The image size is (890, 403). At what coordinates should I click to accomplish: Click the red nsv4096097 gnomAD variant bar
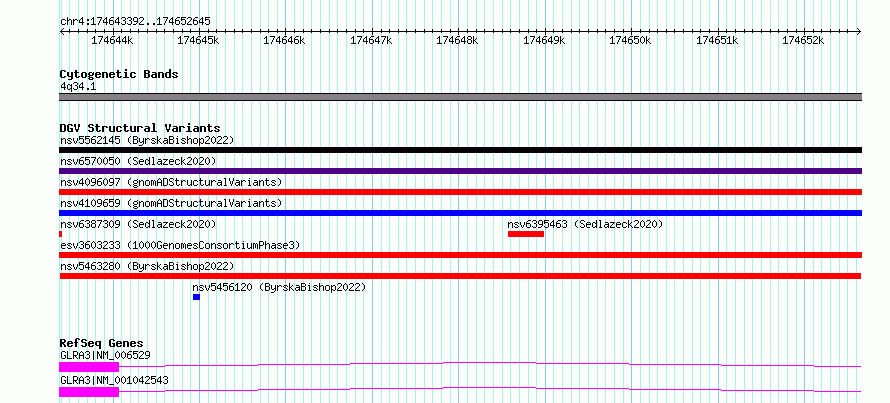coord(460,192)
